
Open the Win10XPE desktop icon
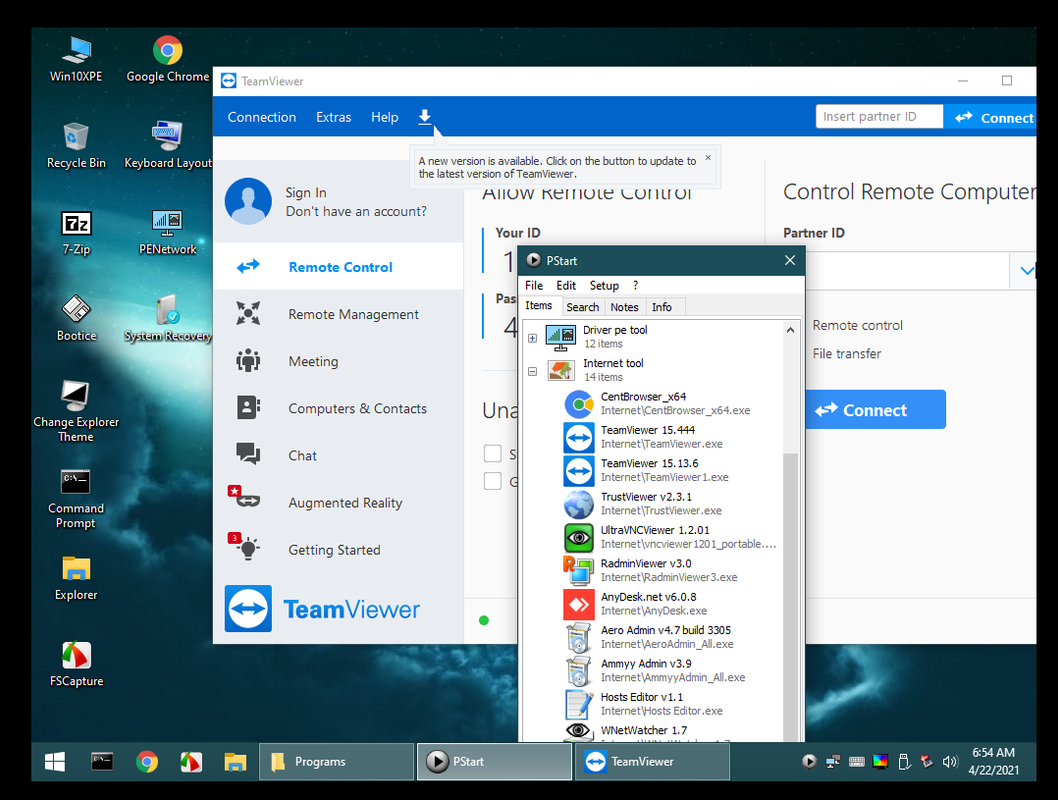pyautogui.click(x=76, y=59)
